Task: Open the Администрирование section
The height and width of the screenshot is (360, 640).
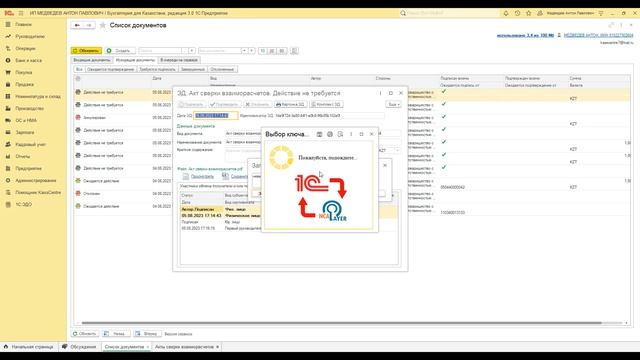Action: [x=36, y=180]
